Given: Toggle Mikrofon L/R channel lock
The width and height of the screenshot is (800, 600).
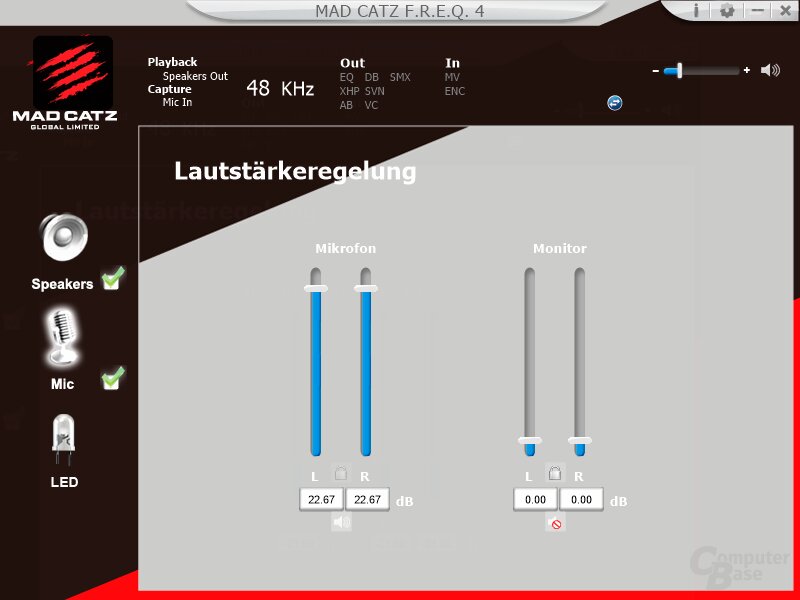Looking at the screenshot, I should tap(341, 473).
